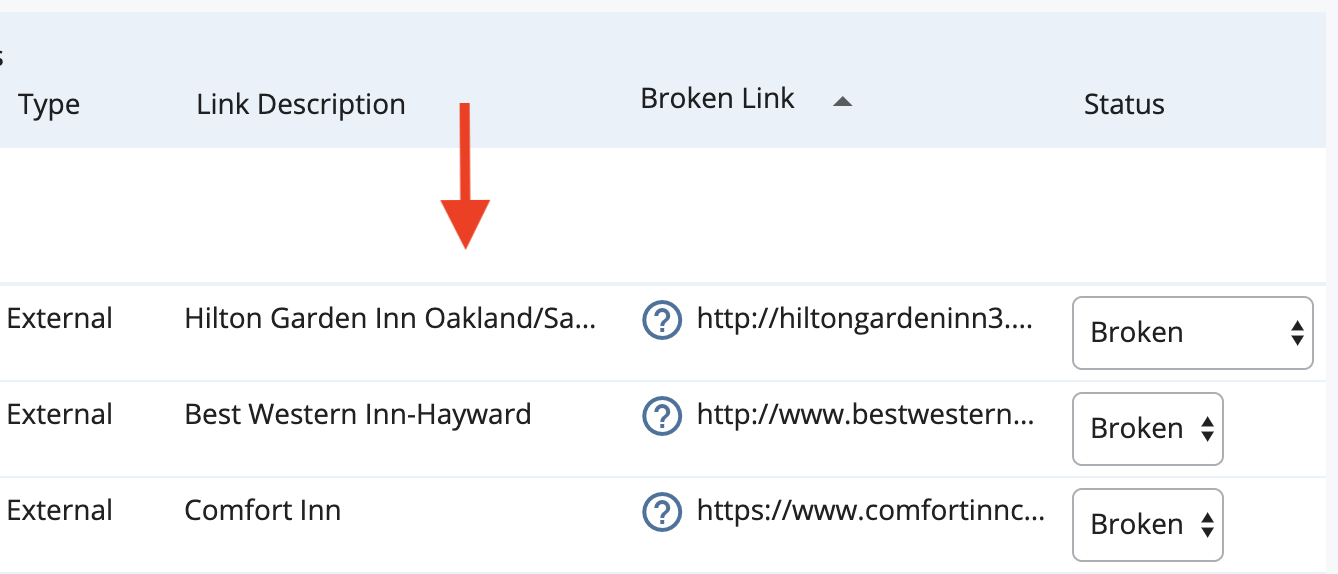Click sort arrow next to Broken Link
This screenshot has height=574, width=1338.
coord(843,101)
